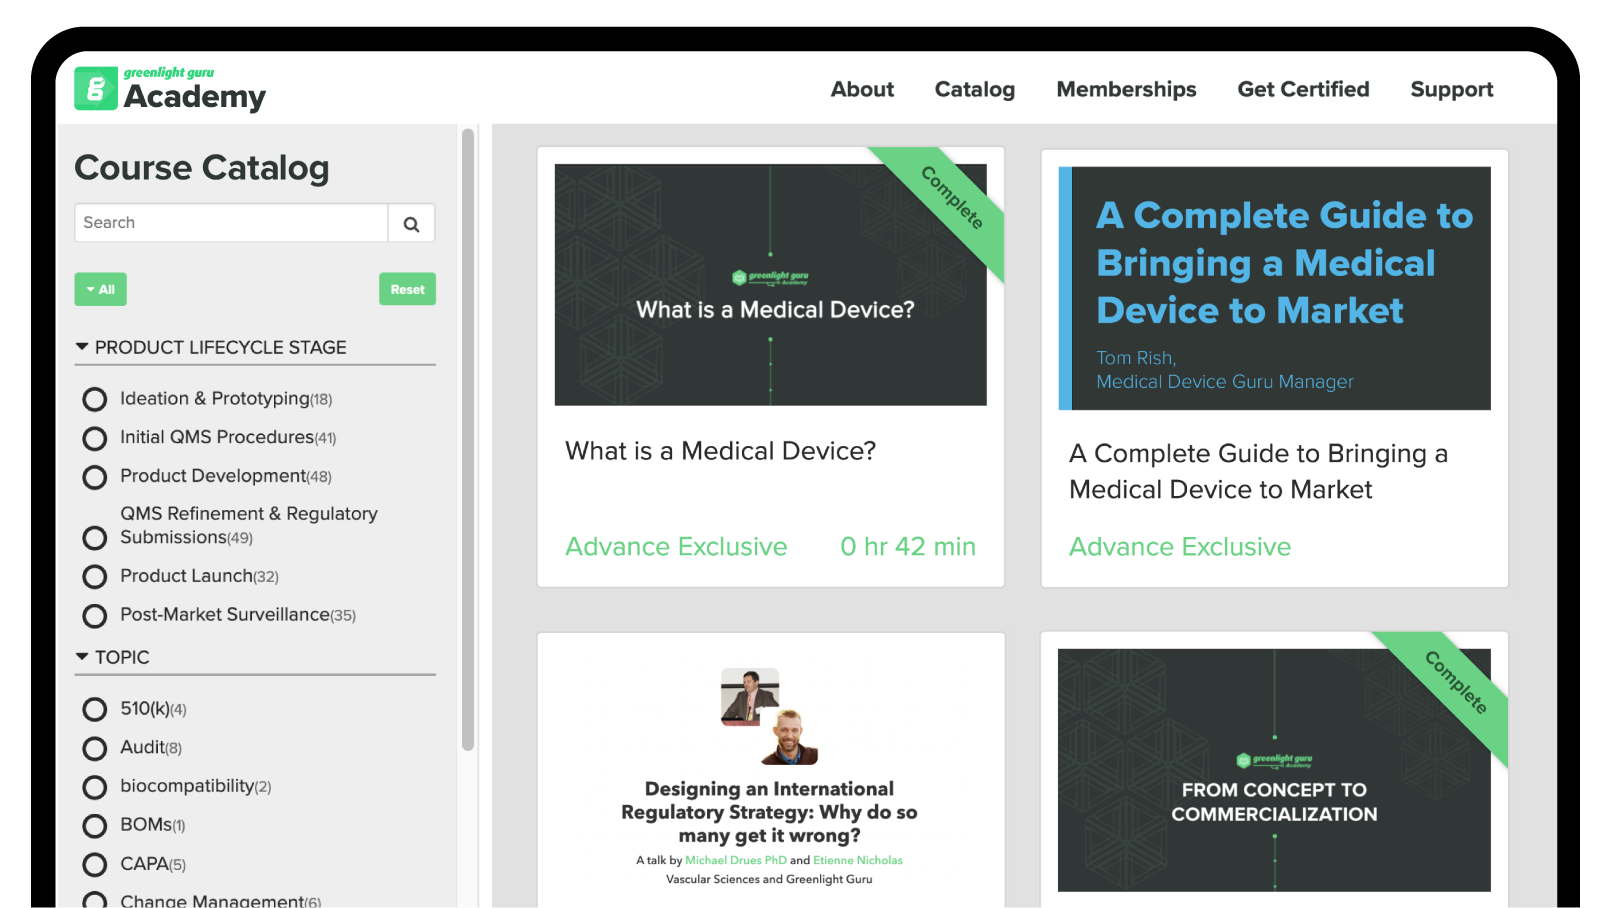Go to Memberships in the top navigation

pos(1126,89)
